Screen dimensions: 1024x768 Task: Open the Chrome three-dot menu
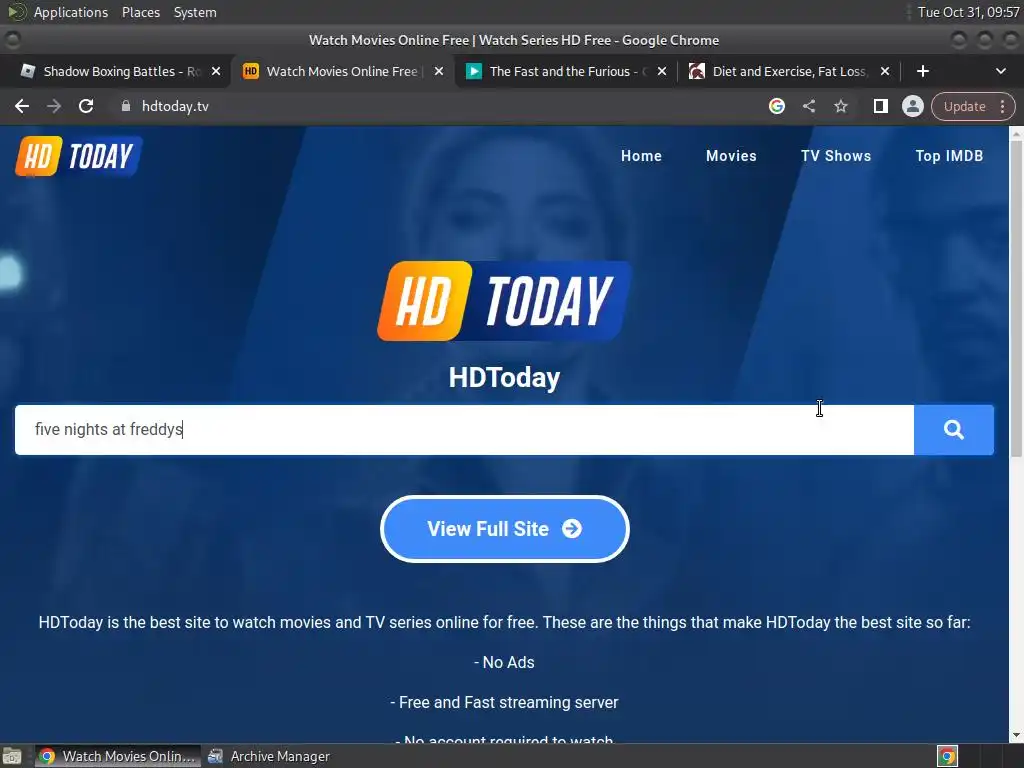click(1002, 106)
